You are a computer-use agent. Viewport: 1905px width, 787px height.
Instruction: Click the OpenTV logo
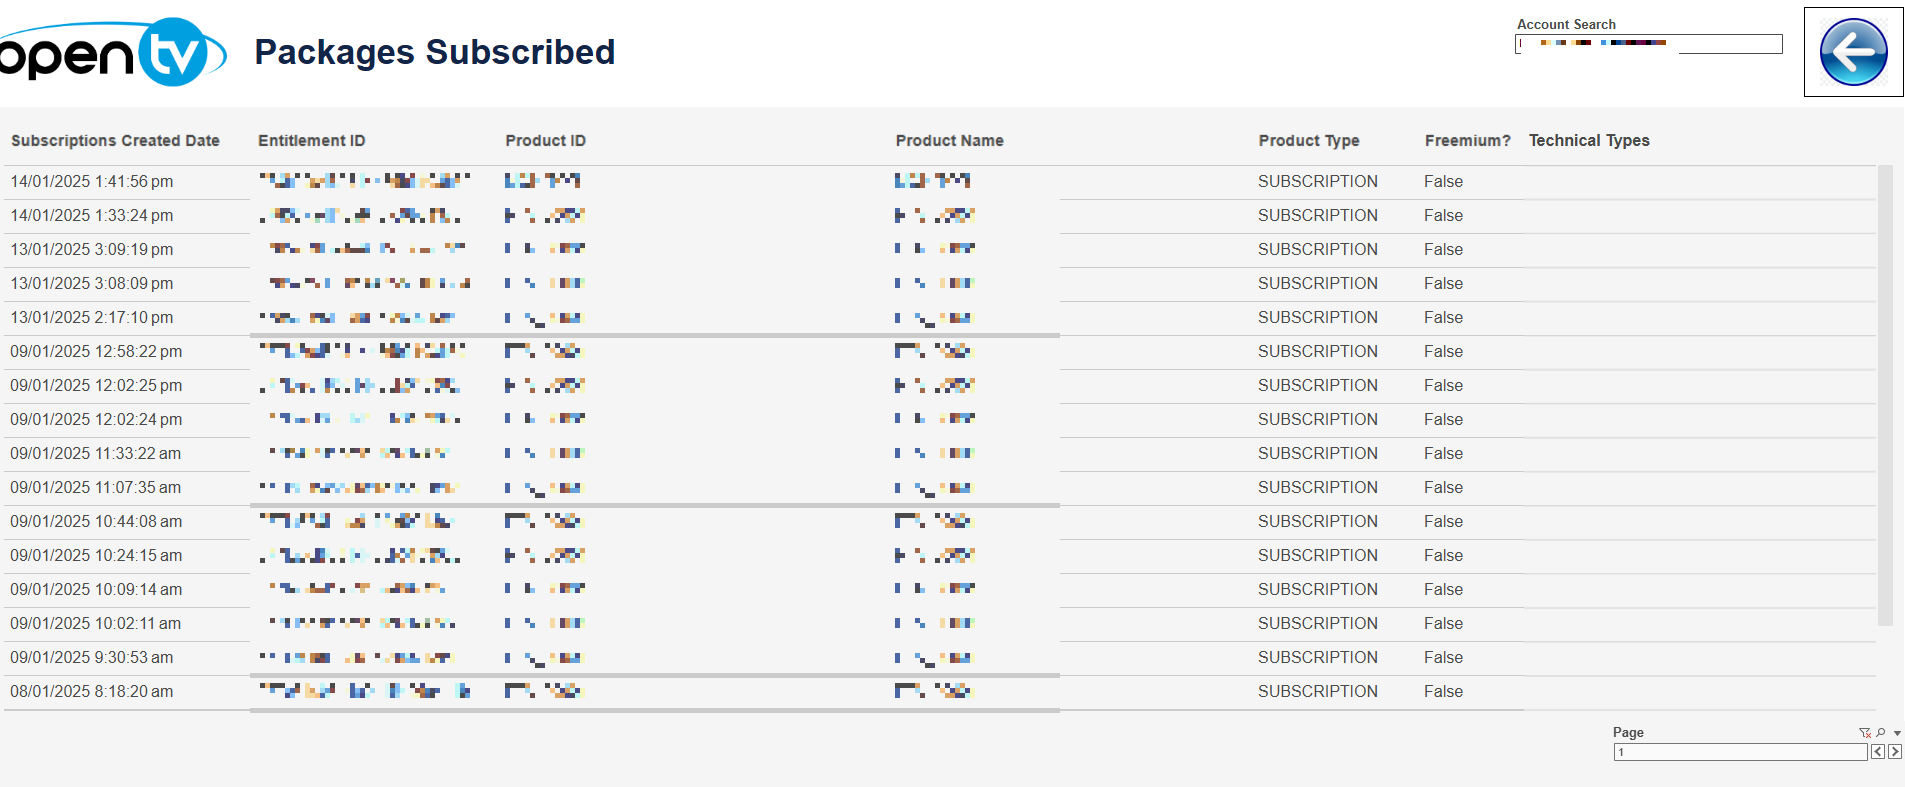110,52
